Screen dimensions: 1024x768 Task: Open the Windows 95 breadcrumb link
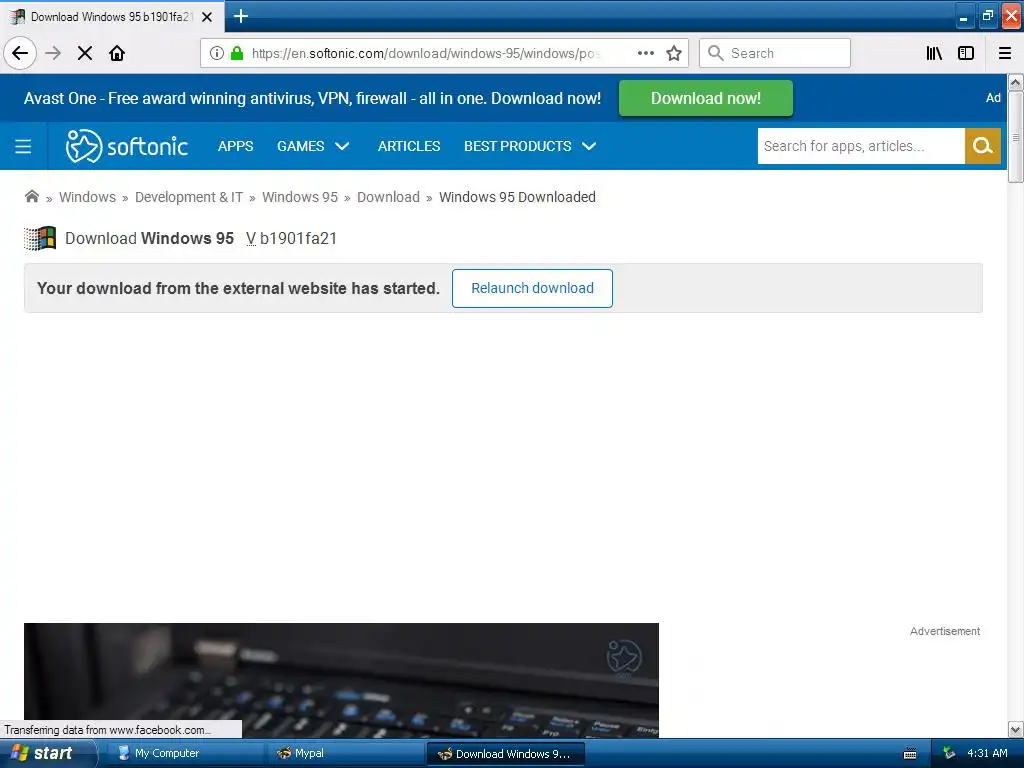(300, 197)
